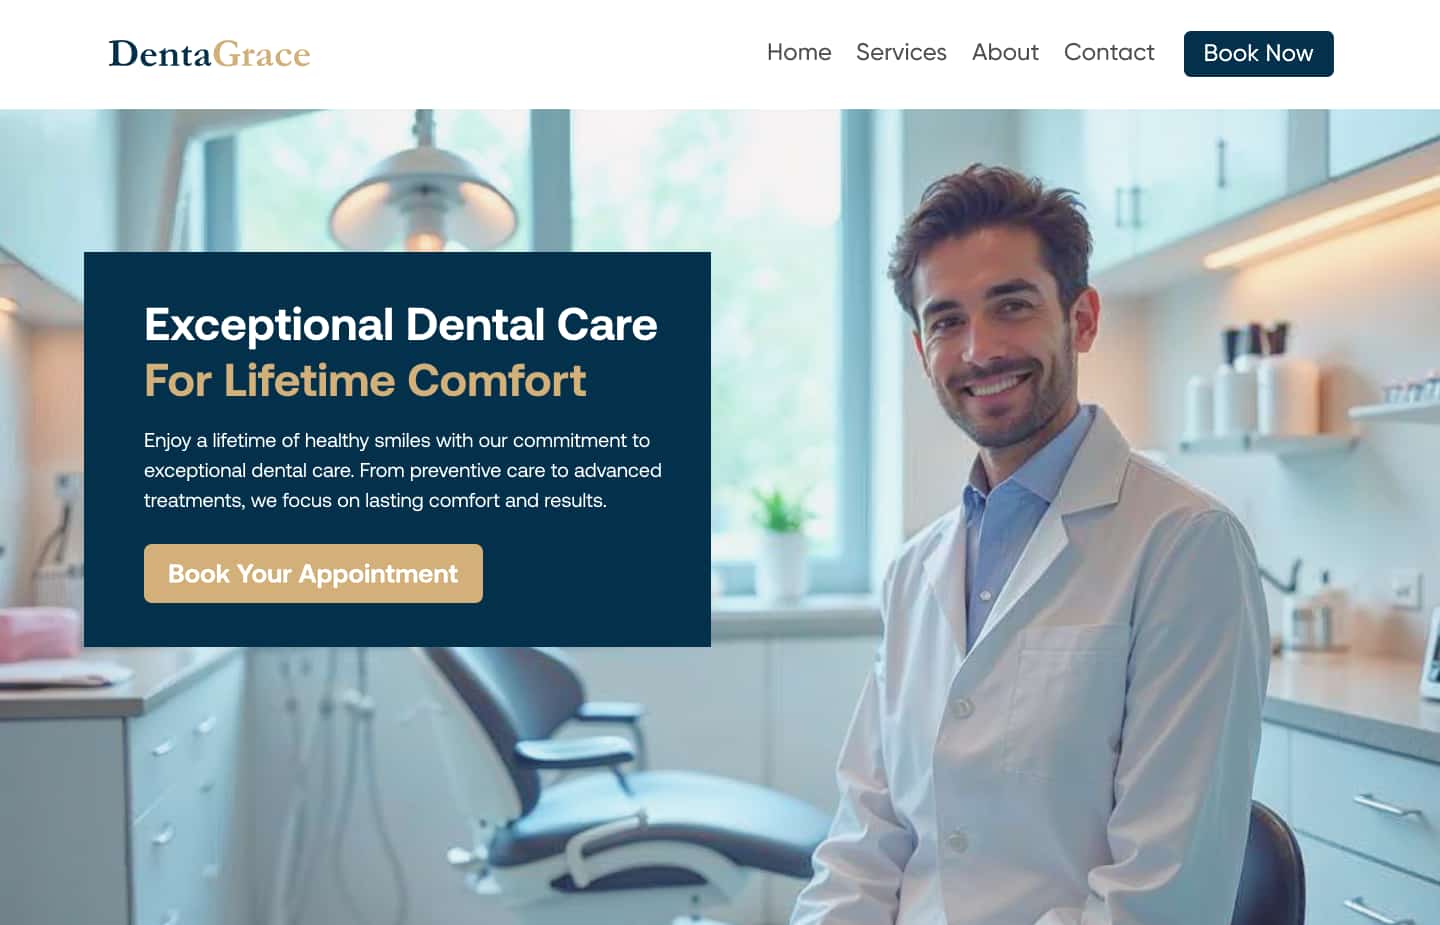1440x925 pixels.
Task: Click Book Your Appointment button
Action: 313,573
